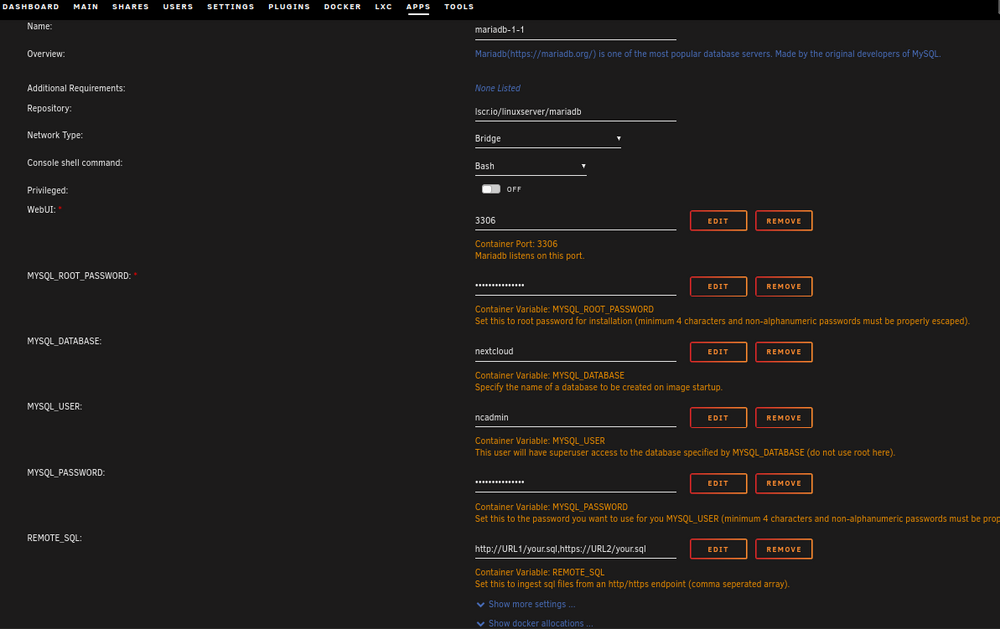The width and height of the screenshot is (1000, 629).
Task: Click the REMOTE_SQL URL field
Action: point(575,549)
